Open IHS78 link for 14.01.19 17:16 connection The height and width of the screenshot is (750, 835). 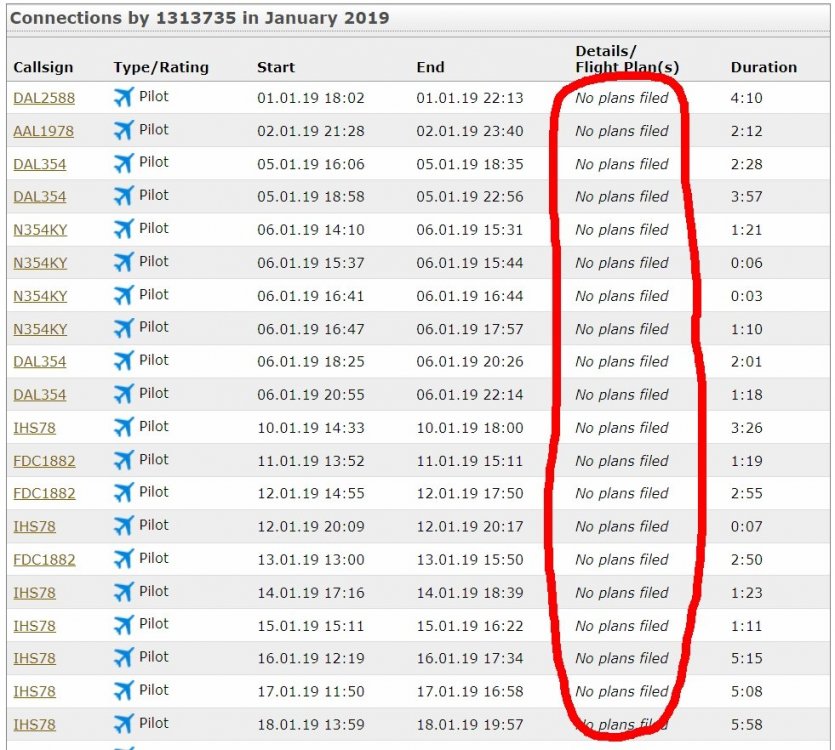tap(34, 593)
